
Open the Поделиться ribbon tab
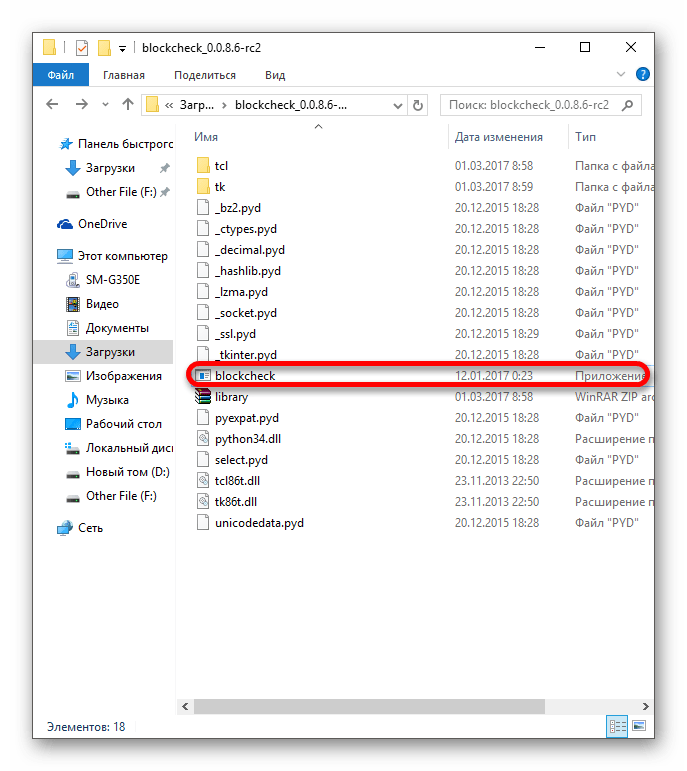pos(205,75)
